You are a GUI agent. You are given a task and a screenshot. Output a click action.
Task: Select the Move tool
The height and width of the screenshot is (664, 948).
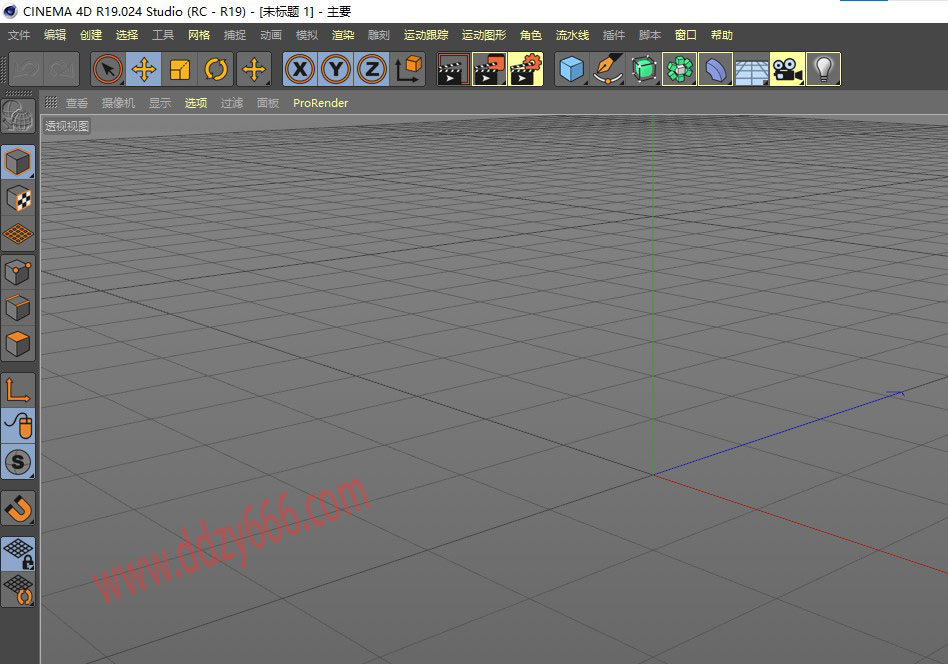pos(144,69)
